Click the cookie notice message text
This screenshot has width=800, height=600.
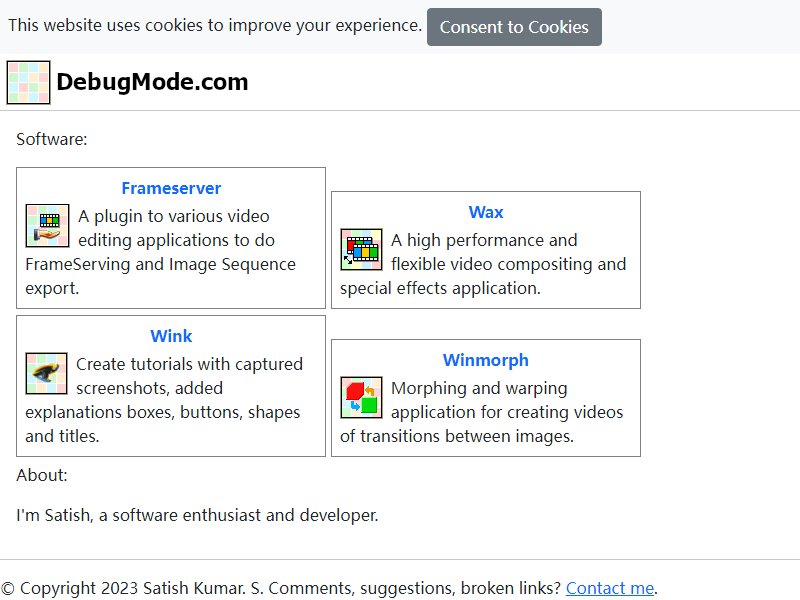click(215, 26)
